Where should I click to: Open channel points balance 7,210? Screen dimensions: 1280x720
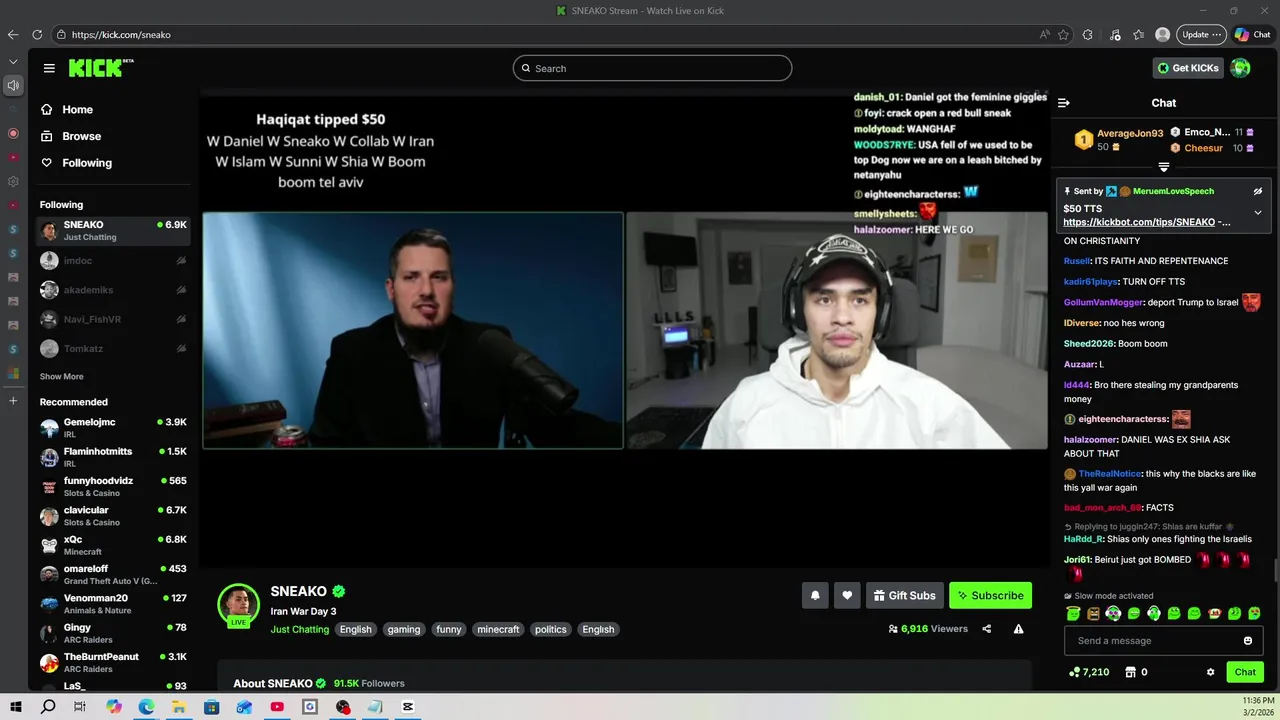(x=1089, y=672)
